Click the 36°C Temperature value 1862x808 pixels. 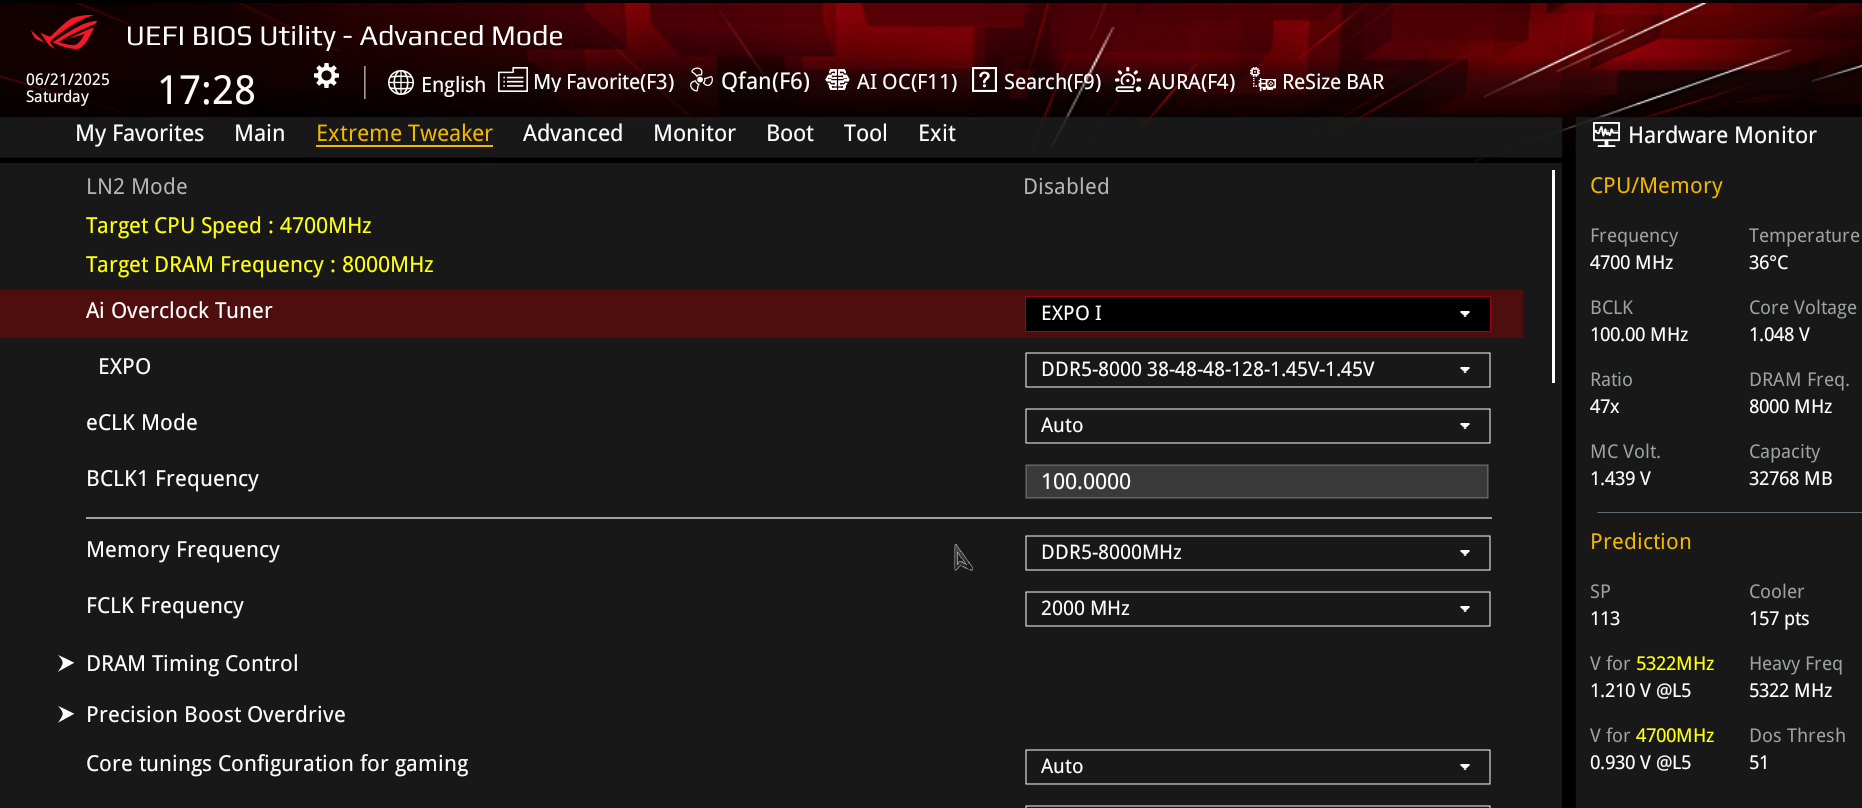pyautogui.click(x=1768, y=262)
